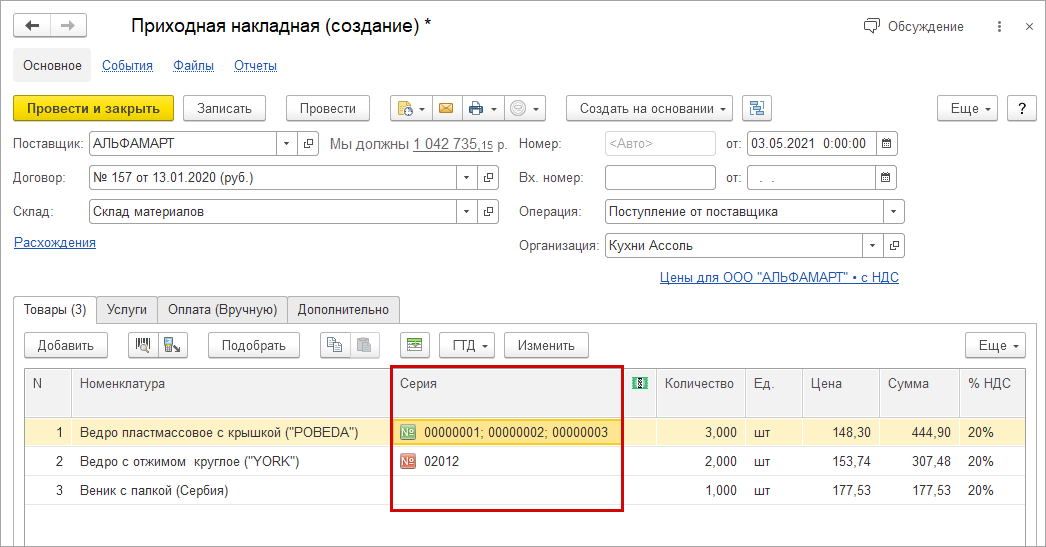Expand the Операция dropdown
The image size is (1046, 547).
[893, 211]
